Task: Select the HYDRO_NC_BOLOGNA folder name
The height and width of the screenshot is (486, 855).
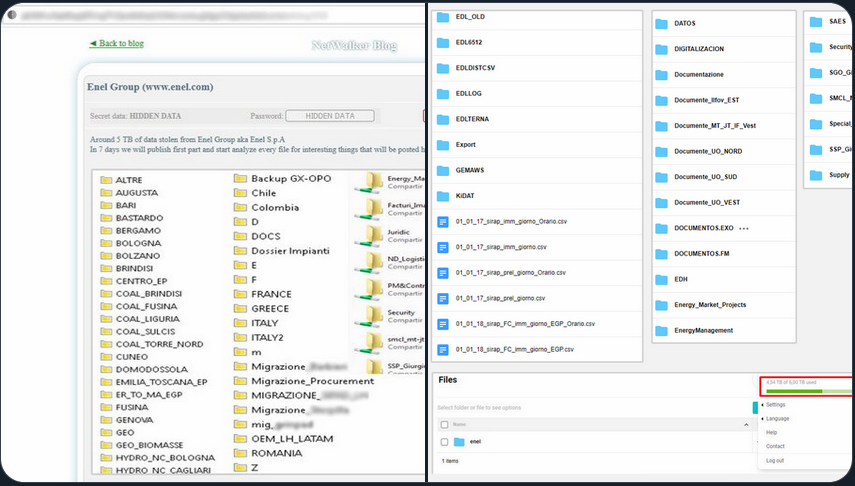Action: click(x=165, y=458)
